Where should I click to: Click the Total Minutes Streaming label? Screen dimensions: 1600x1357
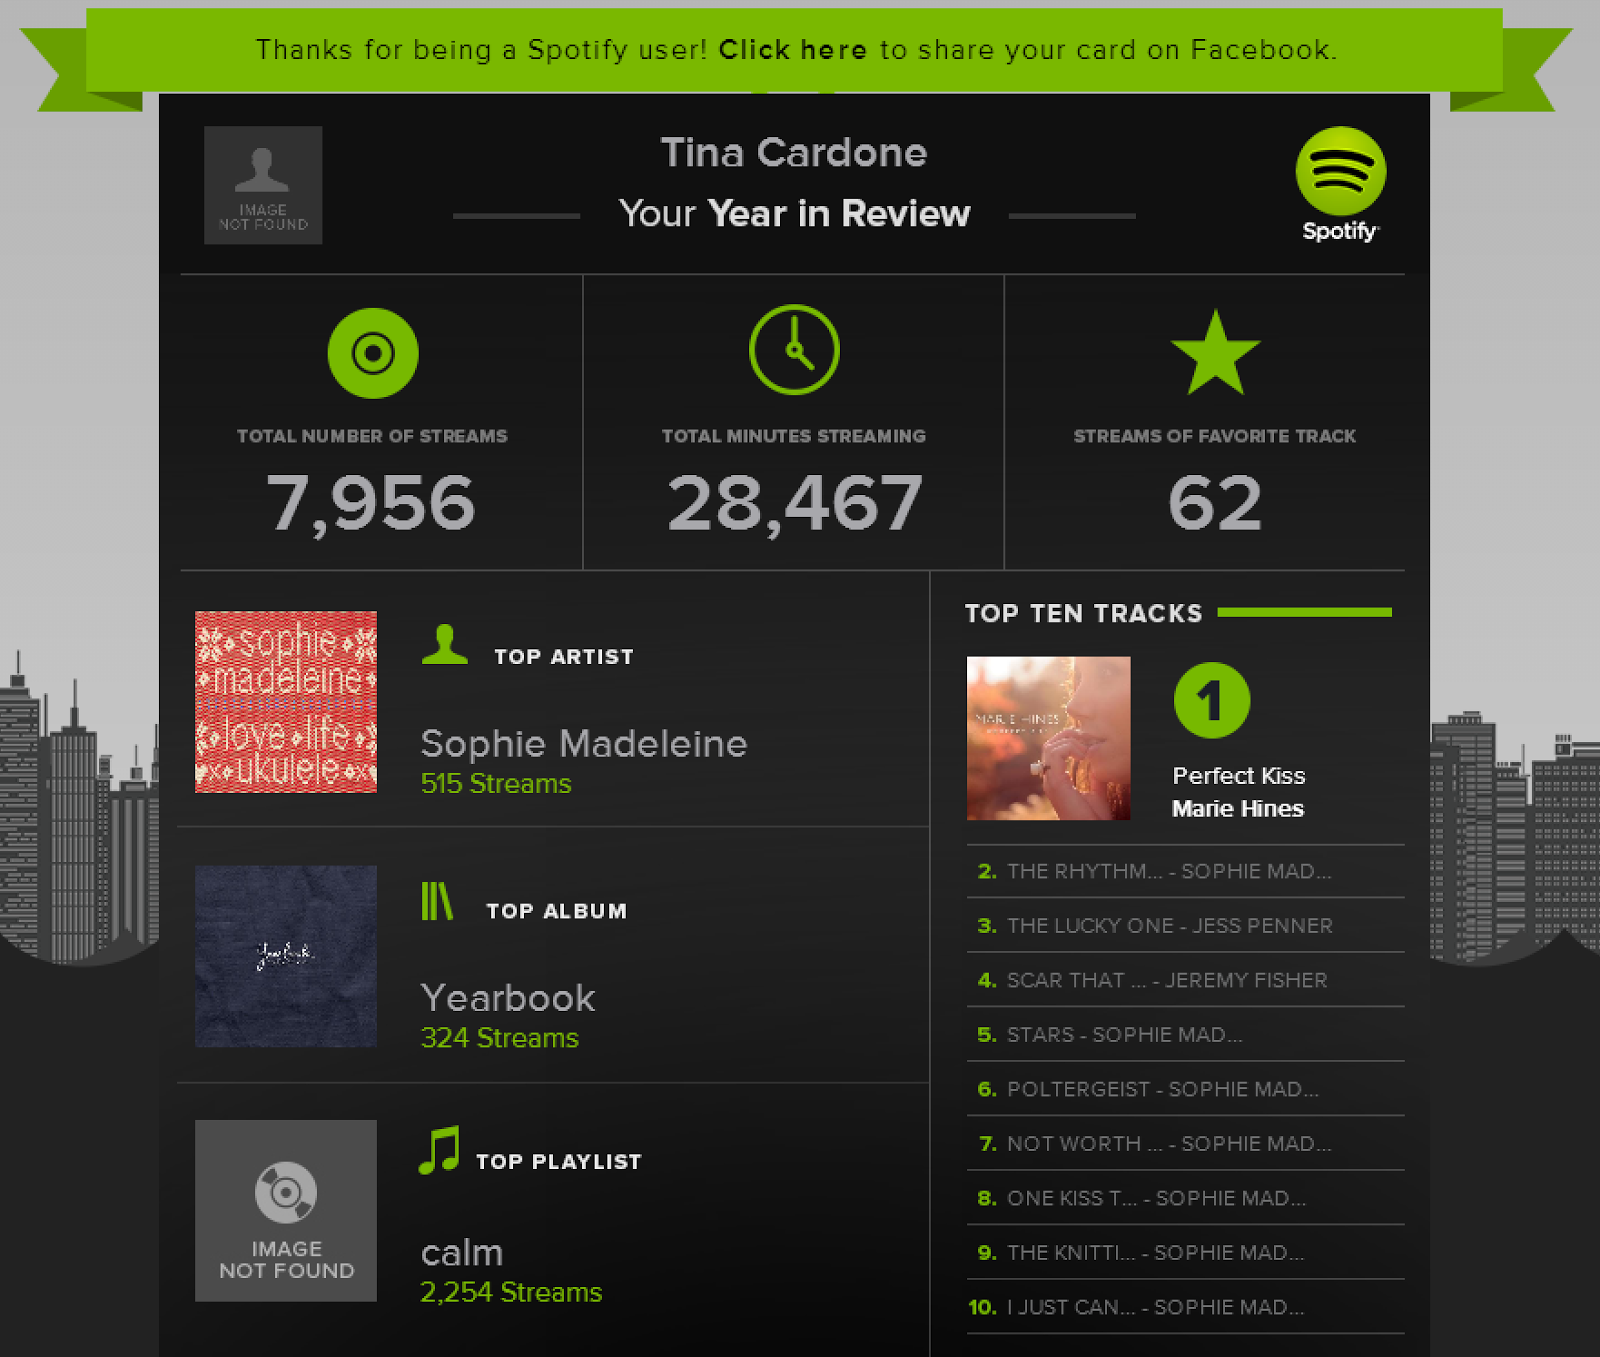pos(794,436)
